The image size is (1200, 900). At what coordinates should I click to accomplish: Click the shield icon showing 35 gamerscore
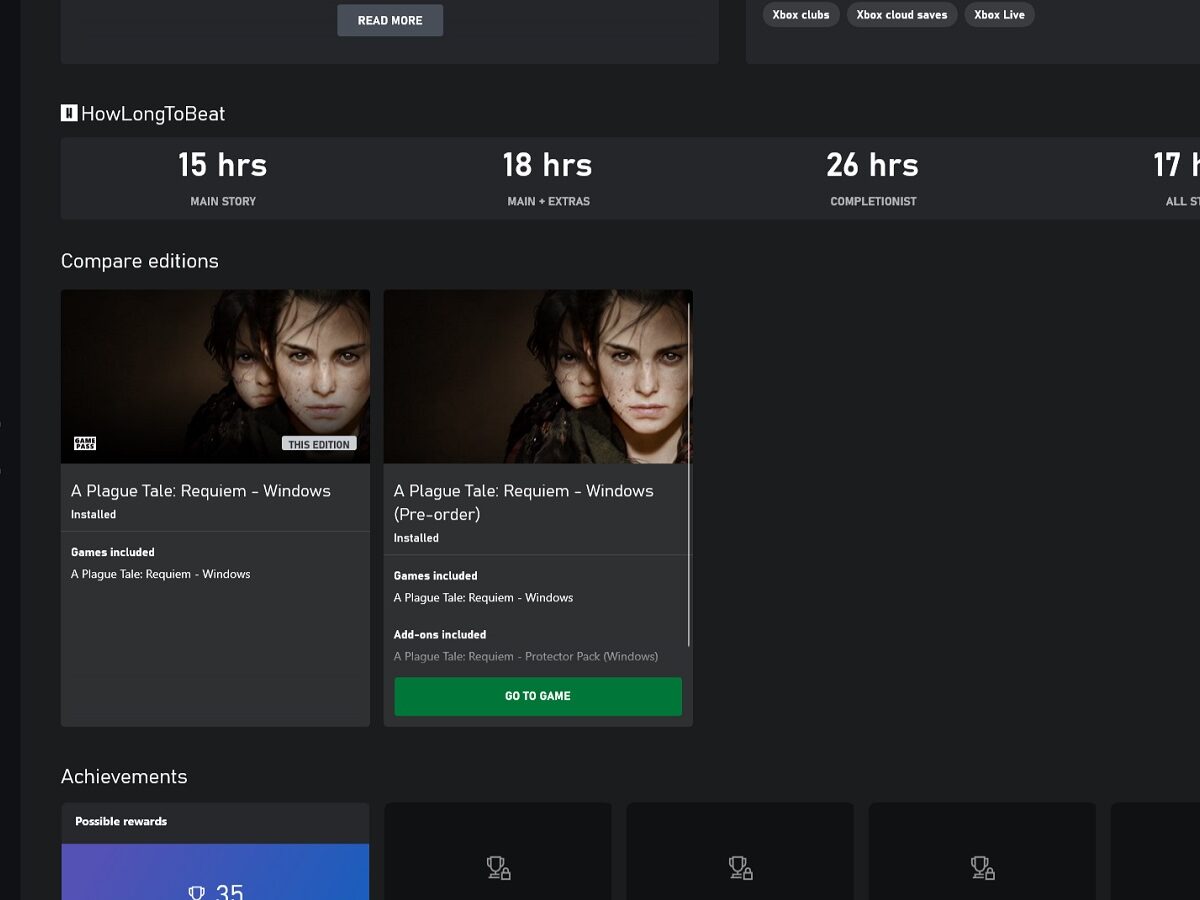[x=197, y=891]
